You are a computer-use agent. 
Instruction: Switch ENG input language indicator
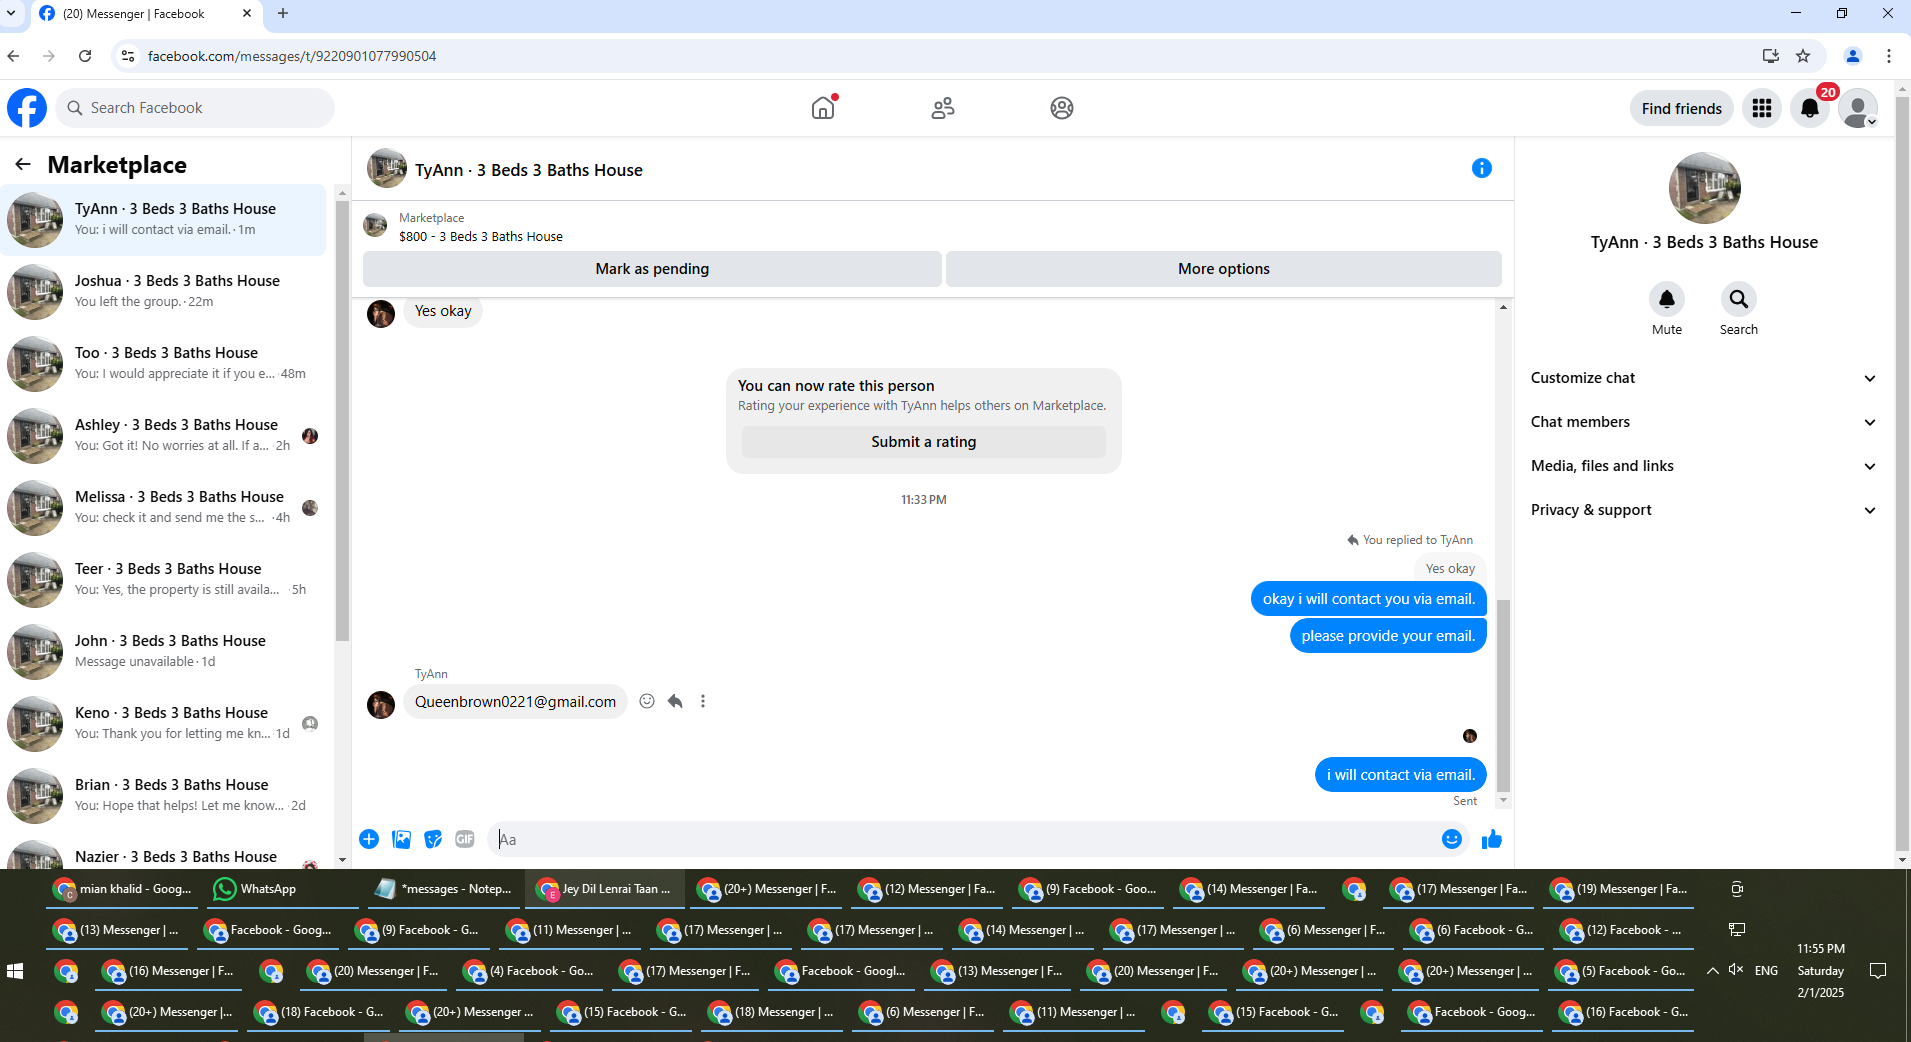click(1766, 970)
